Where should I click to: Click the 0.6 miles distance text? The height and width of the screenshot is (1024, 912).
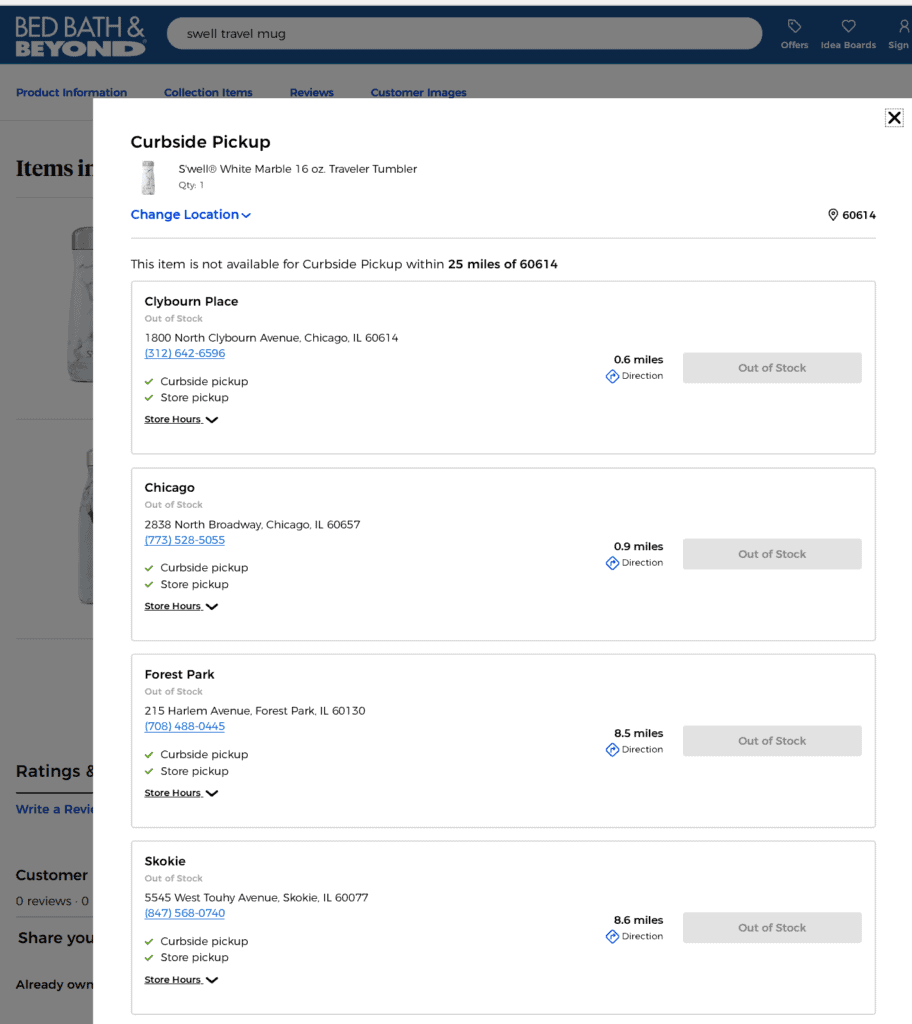point(638,360)
